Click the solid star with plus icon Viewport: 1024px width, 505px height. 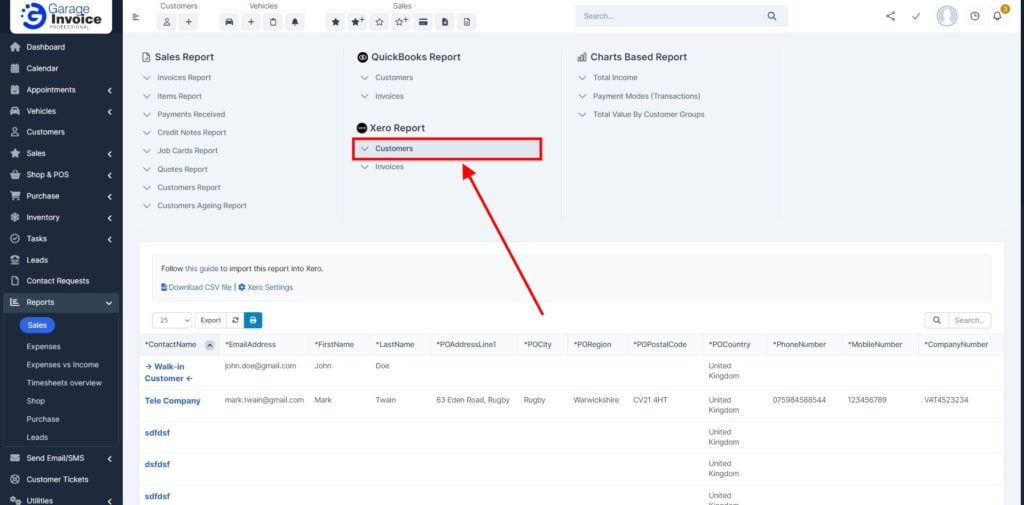pos(357,22)
